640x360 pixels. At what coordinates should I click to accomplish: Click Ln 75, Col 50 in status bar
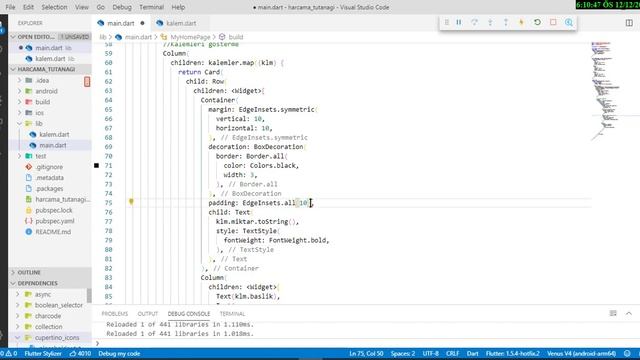(x=366, y=353)
